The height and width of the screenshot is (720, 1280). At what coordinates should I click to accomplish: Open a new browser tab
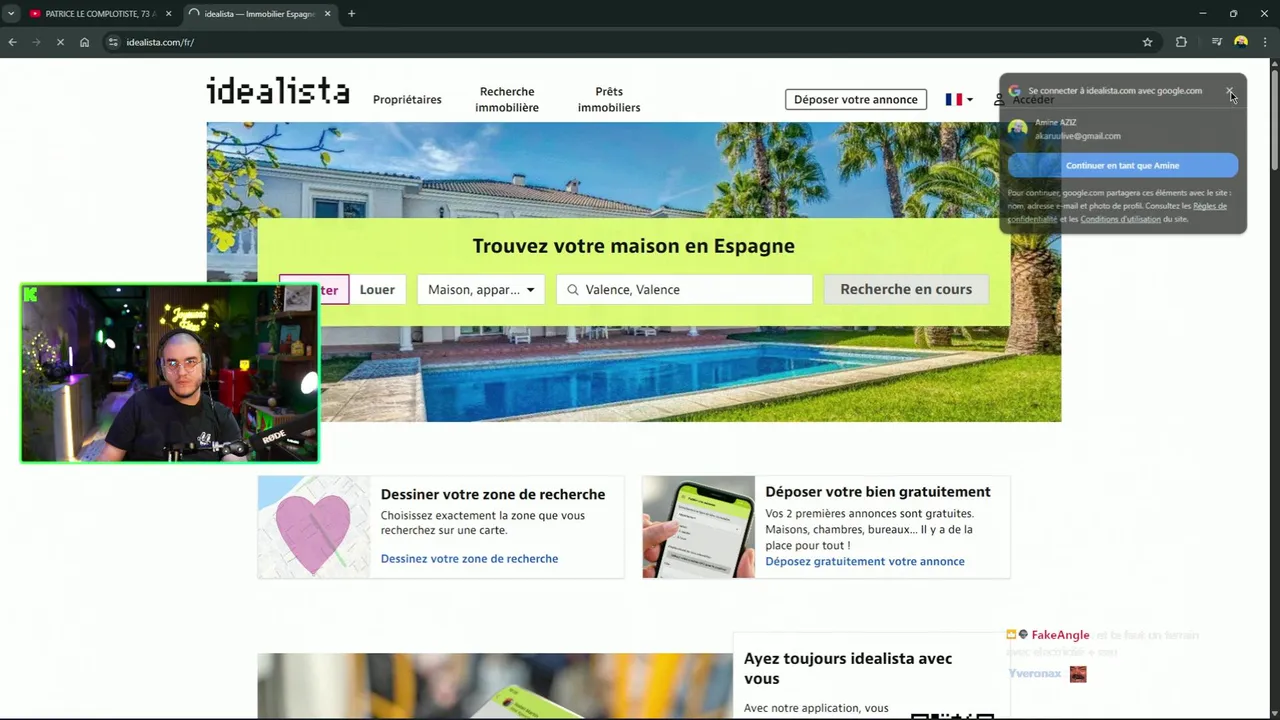pyautogui.click(x=351, y=14)
